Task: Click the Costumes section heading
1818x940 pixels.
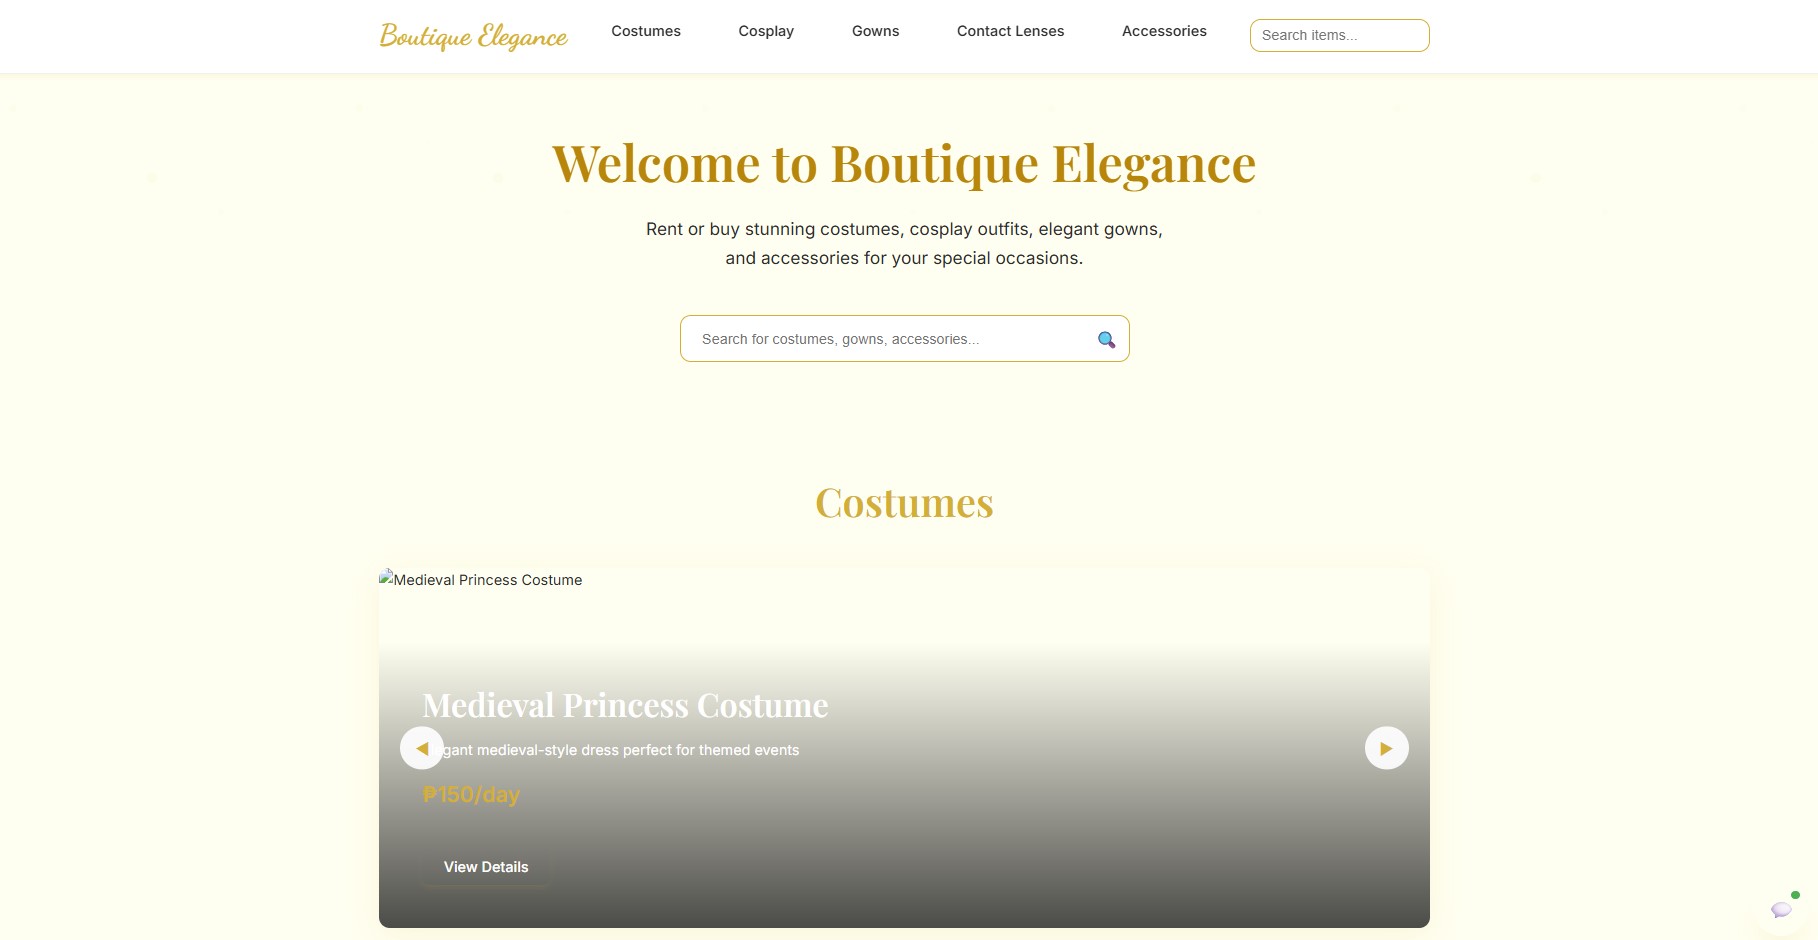Action: 904,503
